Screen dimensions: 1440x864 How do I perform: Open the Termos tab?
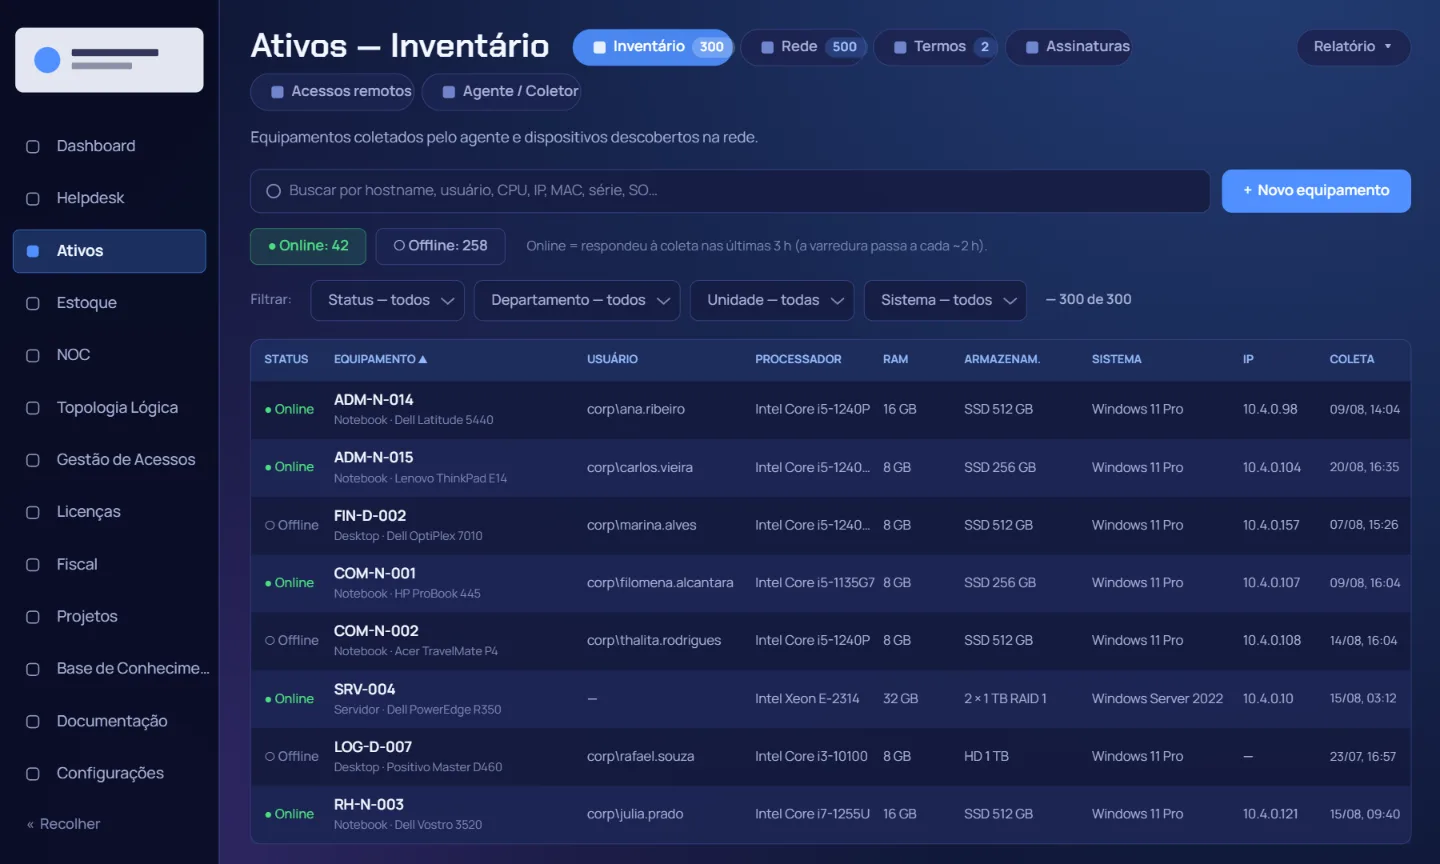(936, 47)
